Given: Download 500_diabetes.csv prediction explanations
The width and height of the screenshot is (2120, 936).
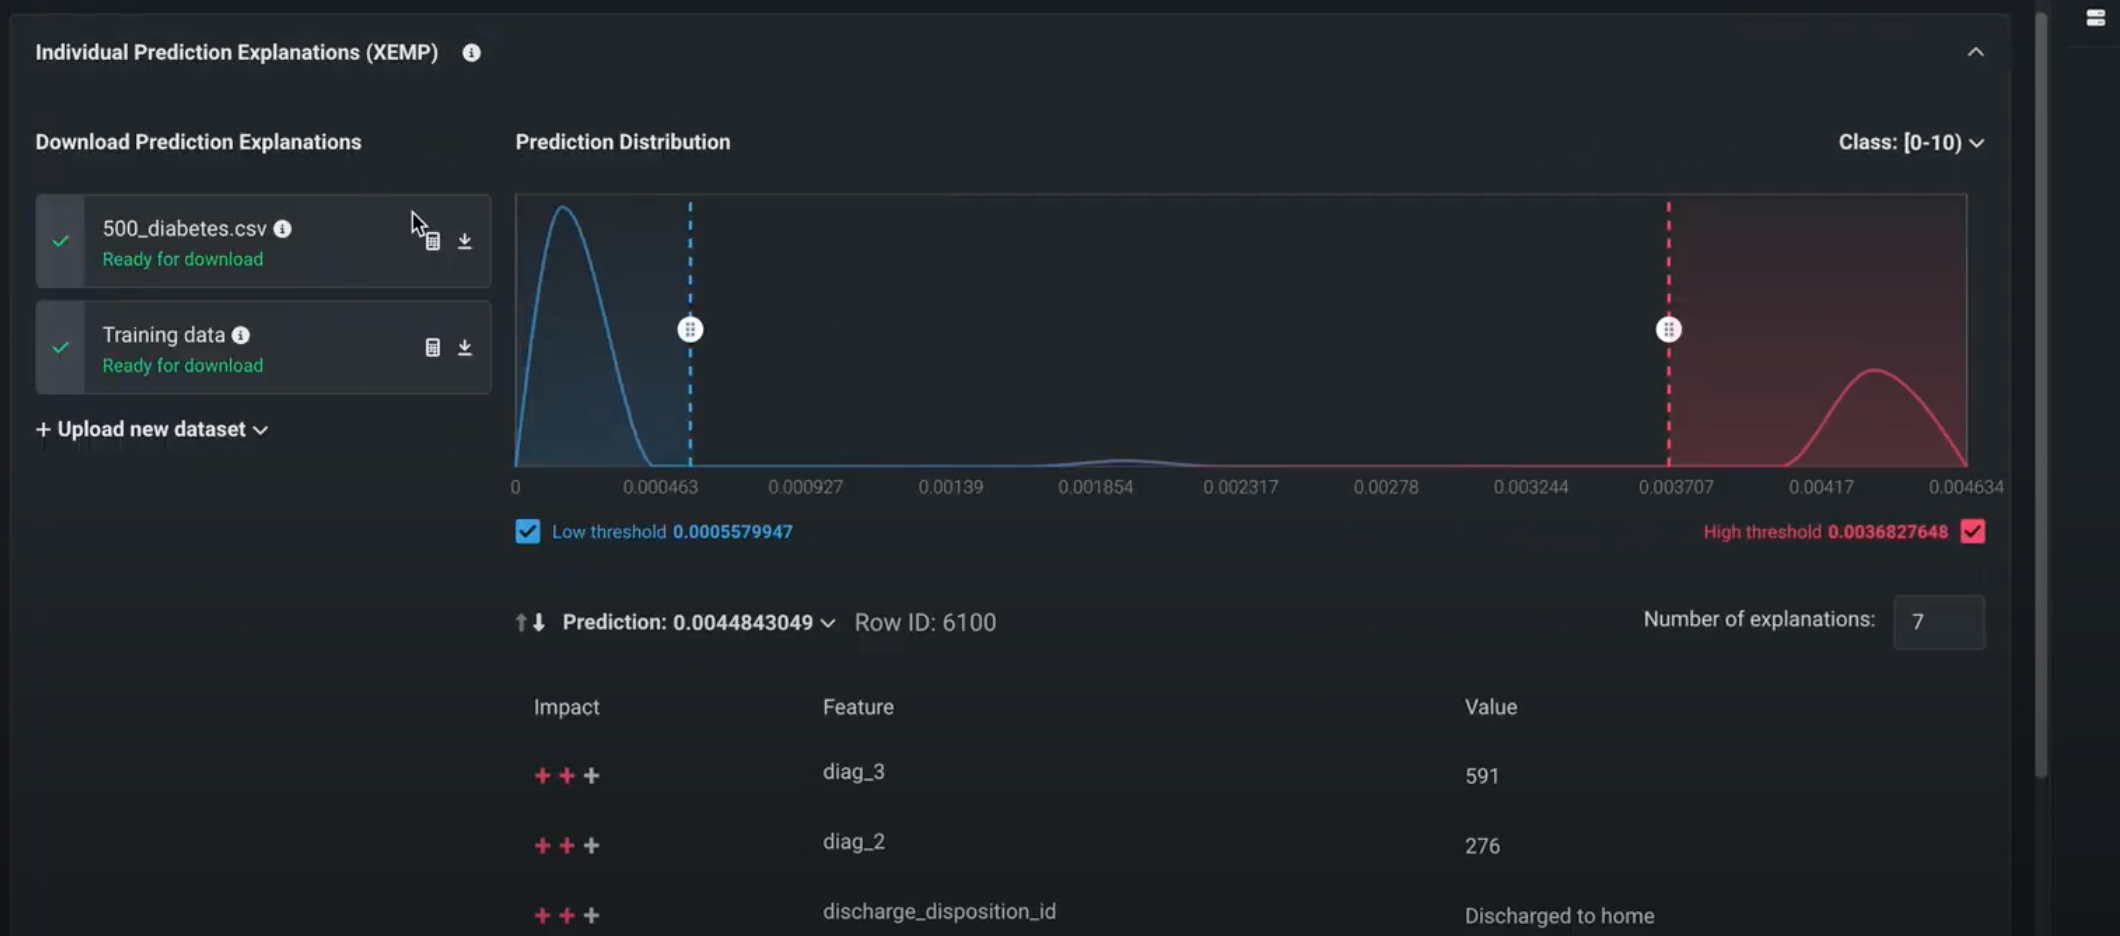Looking at the screenshot, I should pos(465,242).
